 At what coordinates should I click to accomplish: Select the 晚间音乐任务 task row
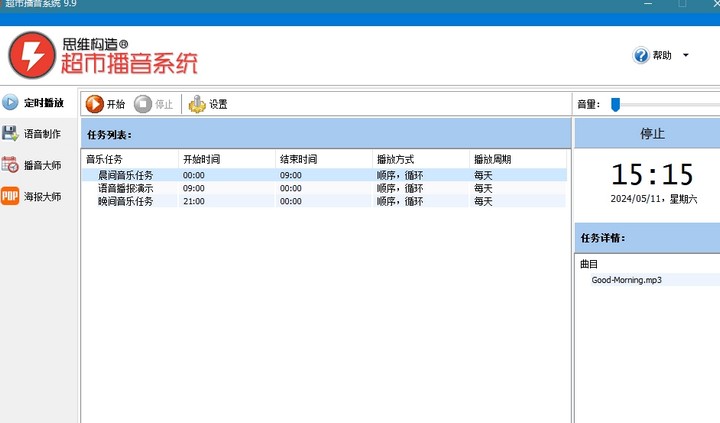(125, 201)
